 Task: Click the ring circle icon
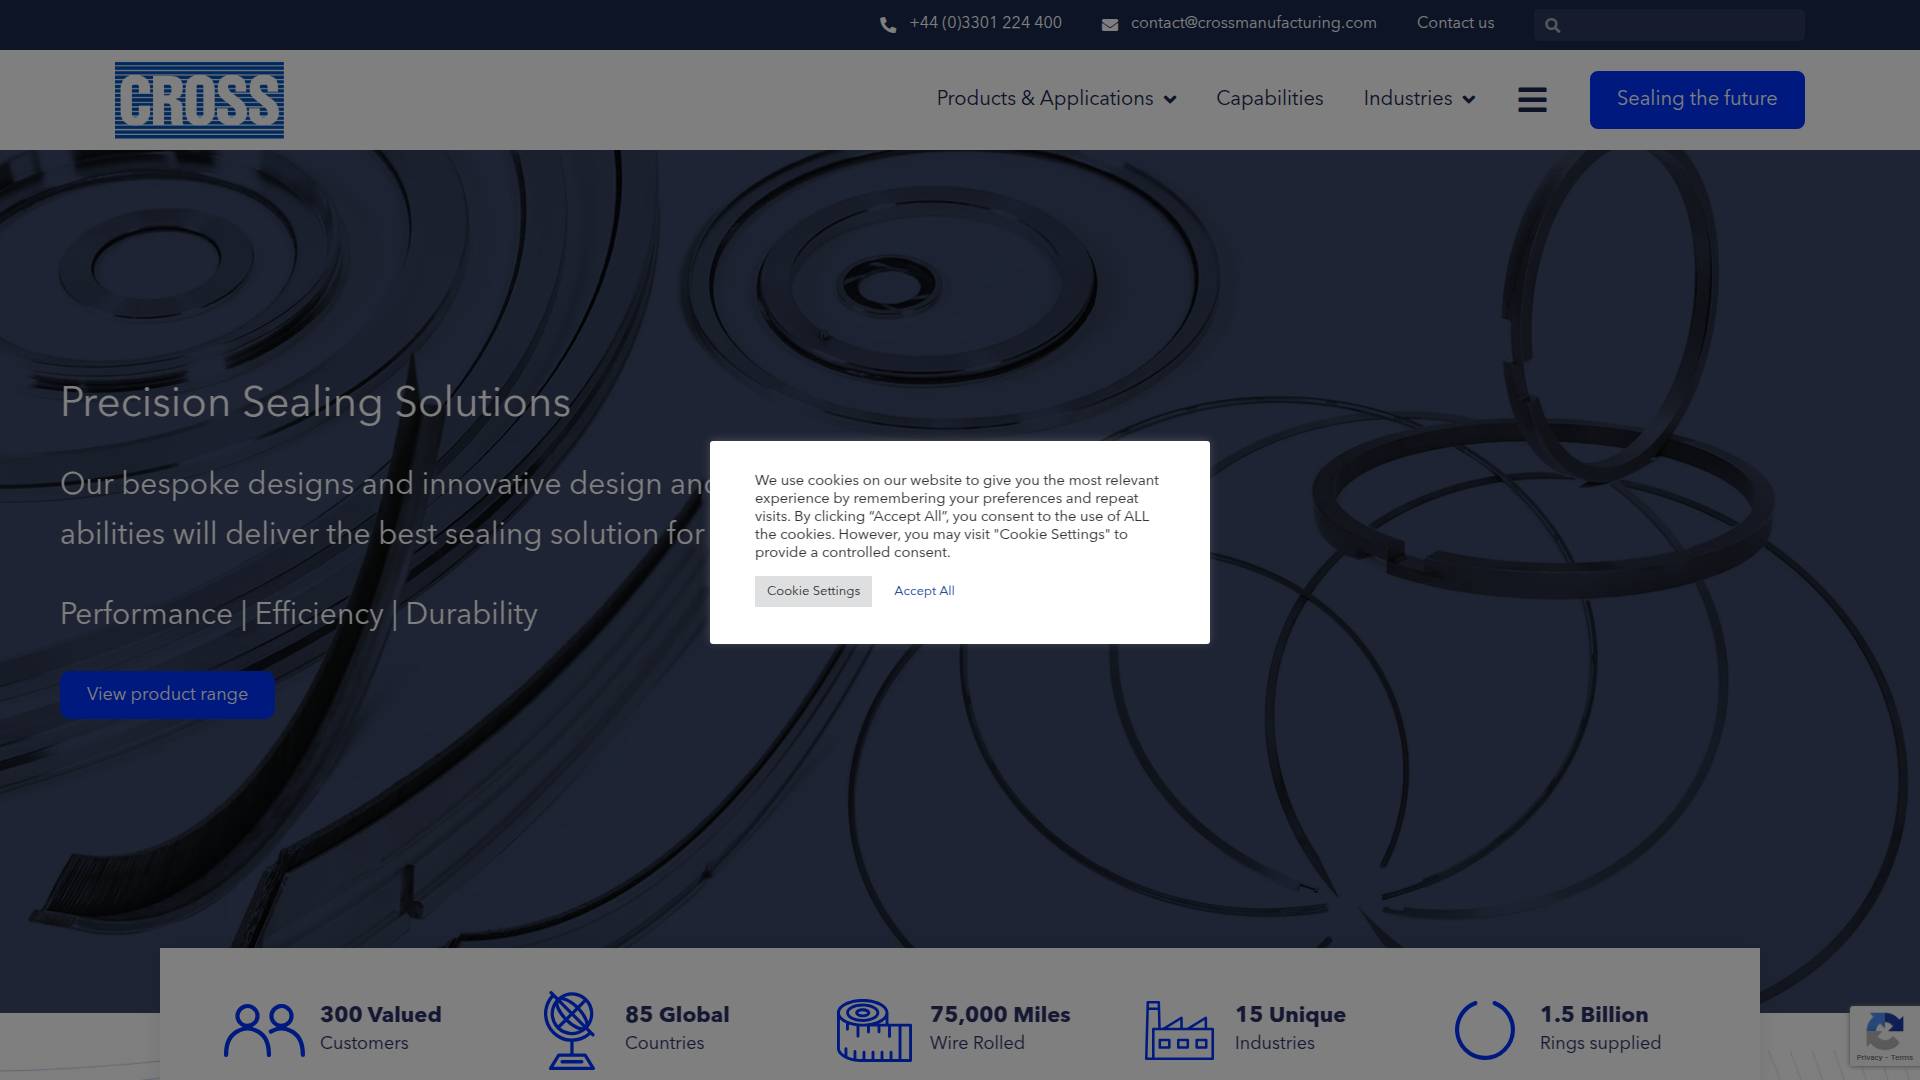click(x=1484, y=1030)
